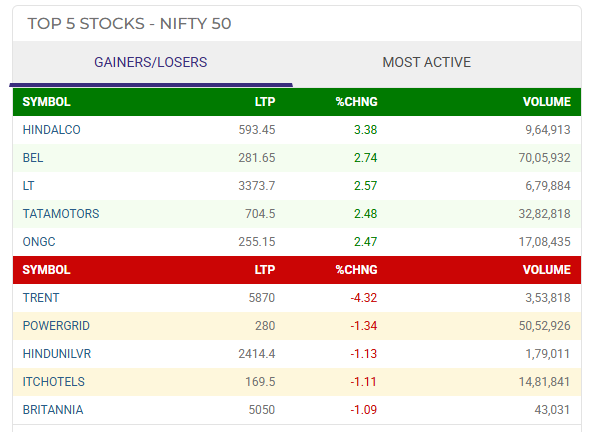589x432 pixels.
Task: Select ITCHOTELS' volume 14,81,841
Action: pos(545,382)
